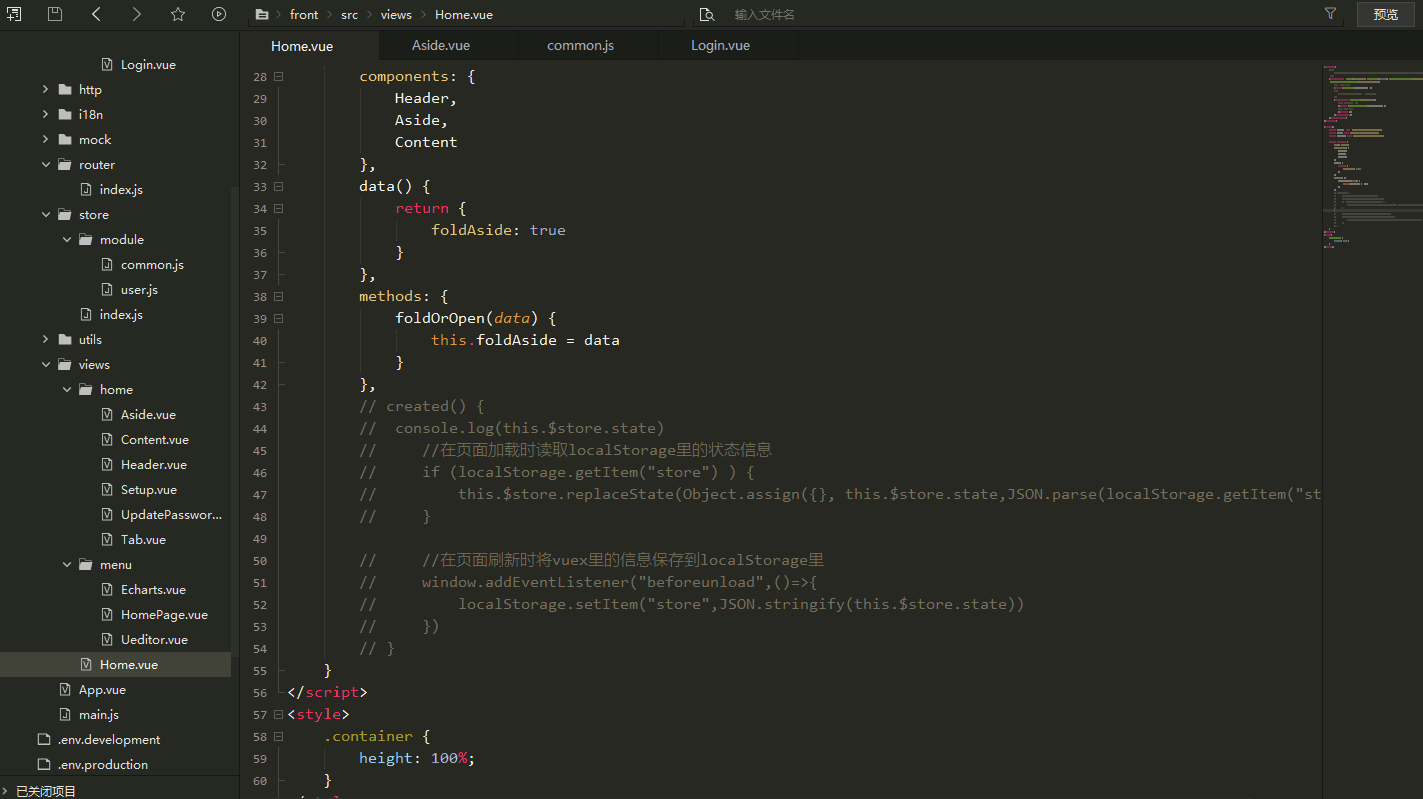Collapse the module folder
1423x799 pixels.
67,239
